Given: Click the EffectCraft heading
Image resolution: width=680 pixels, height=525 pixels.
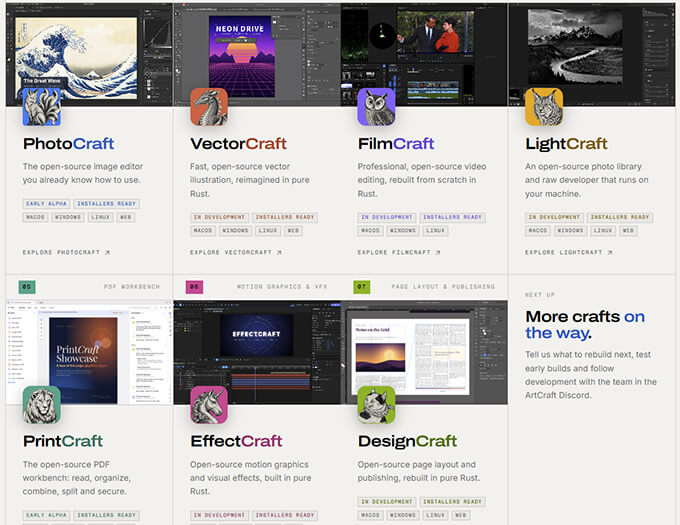Looking at the screenshot, I should pos(236,441).
